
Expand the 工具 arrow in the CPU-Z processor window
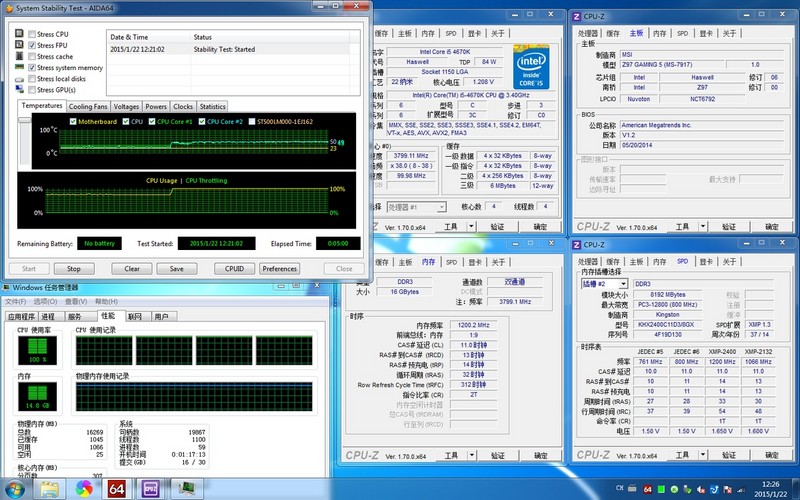coord(472,227)
